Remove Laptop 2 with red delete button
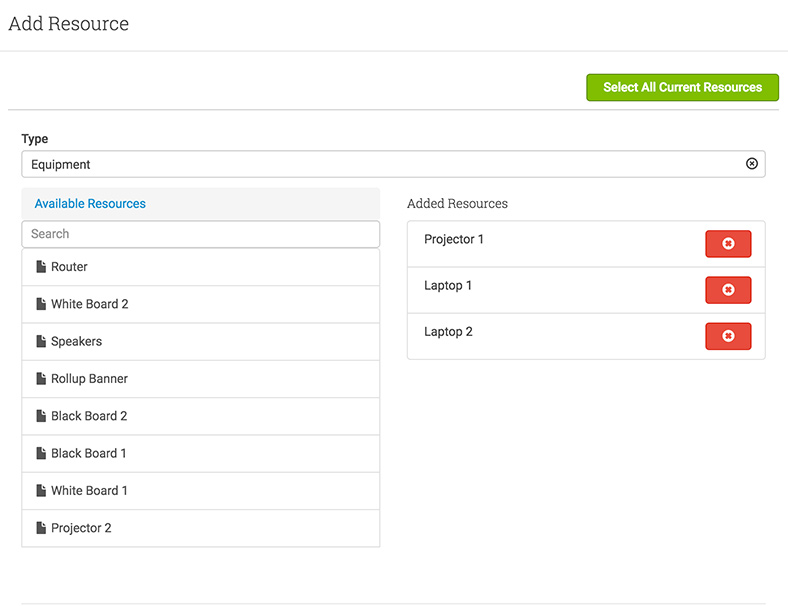Screen dimensions: 788x606 (x=728, y=336)
